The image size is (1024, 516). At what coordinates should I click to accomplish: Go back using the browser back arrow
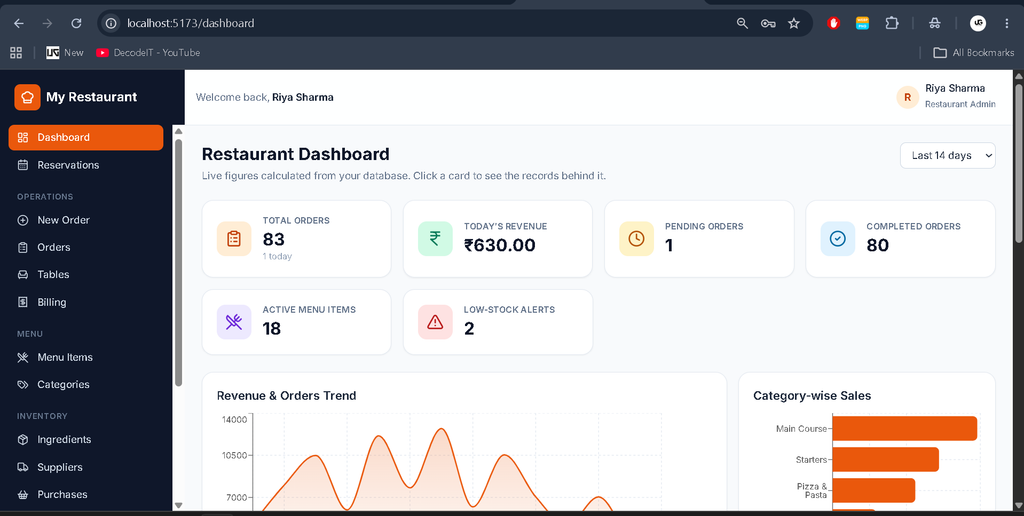tap(19, 24)
